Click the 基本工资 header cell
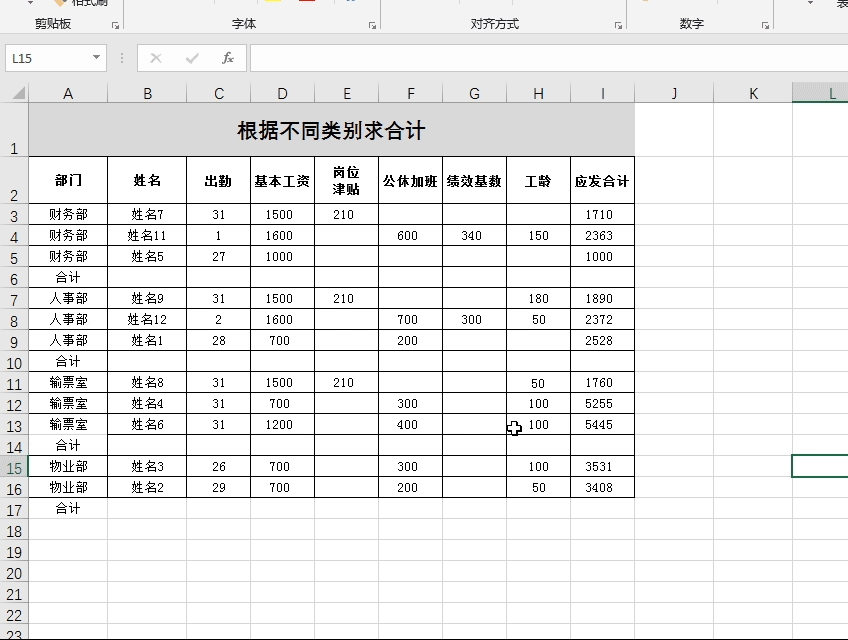Image resolution: width=848 pixels, height=640 pixels. (282, 180)
